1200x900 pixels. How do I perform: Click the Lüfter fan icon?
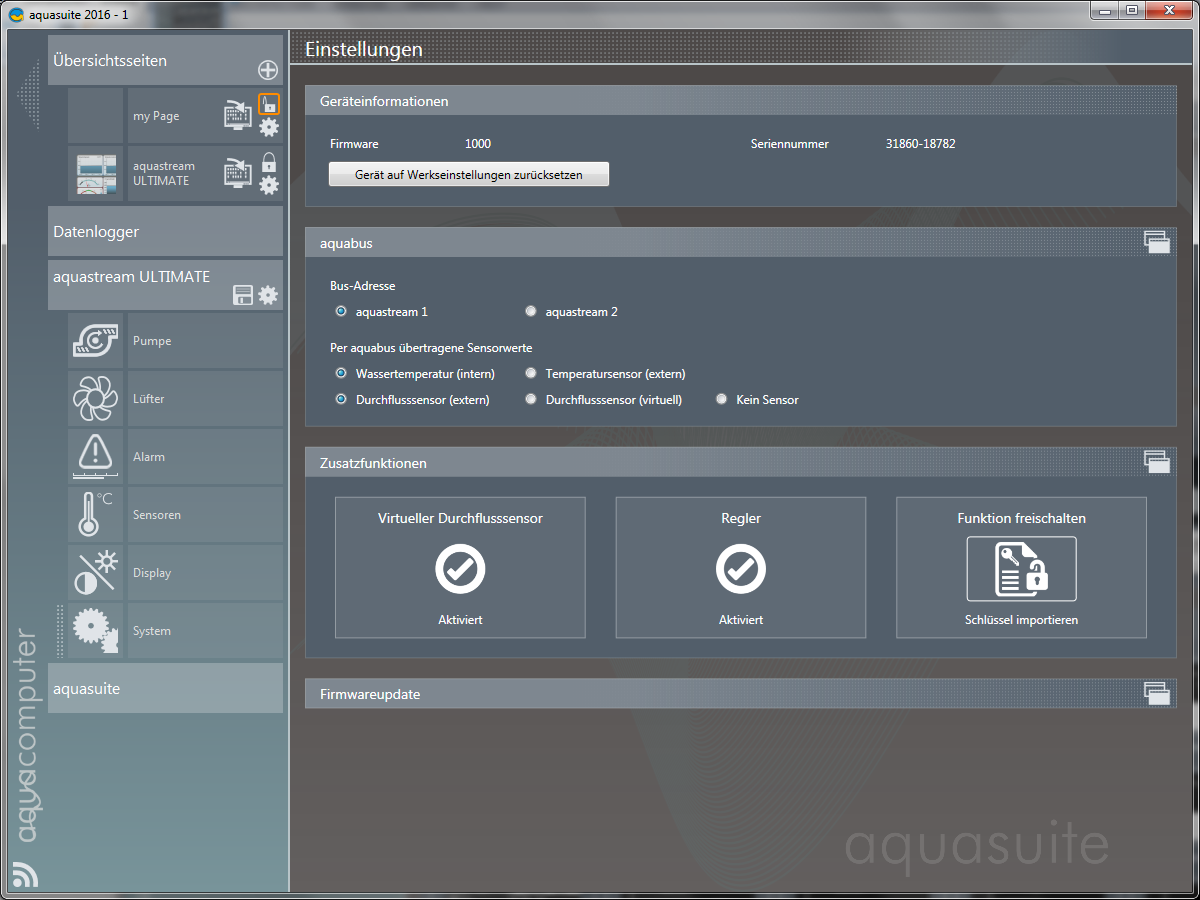(x=96, y=399)
